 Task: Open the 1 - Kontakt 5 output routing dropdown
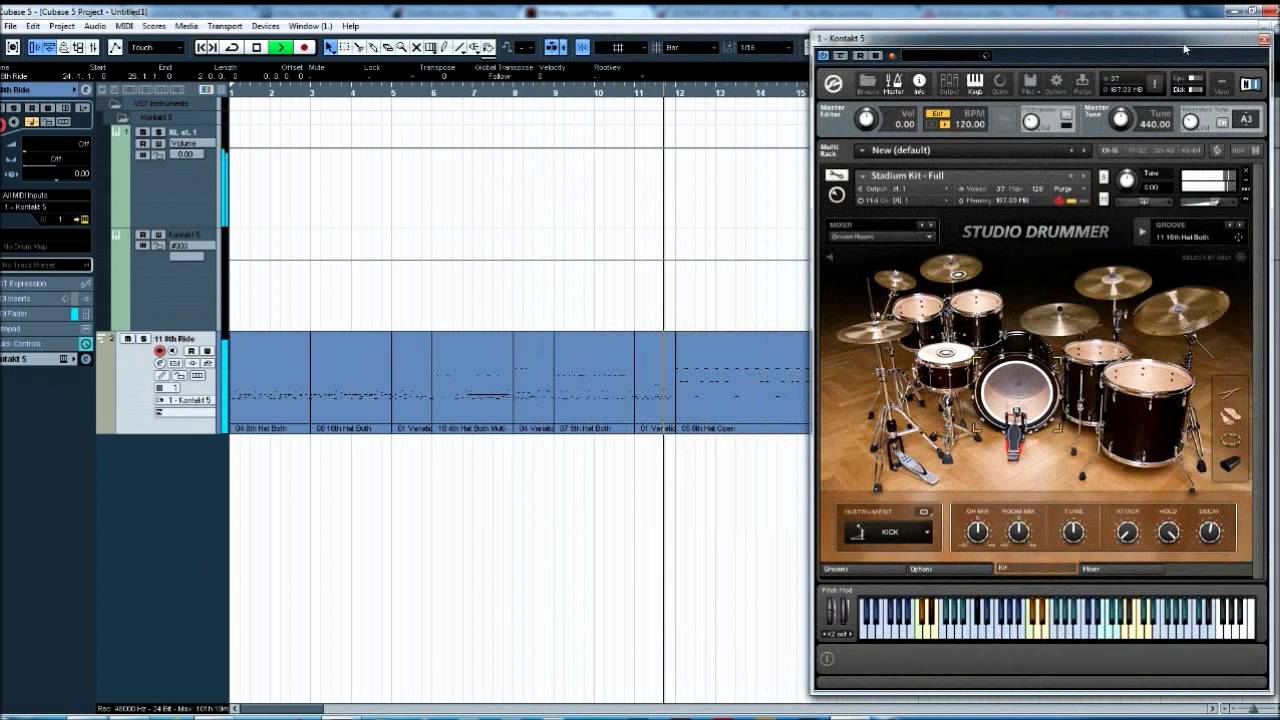pyautogui.click(x=183, y=400)
